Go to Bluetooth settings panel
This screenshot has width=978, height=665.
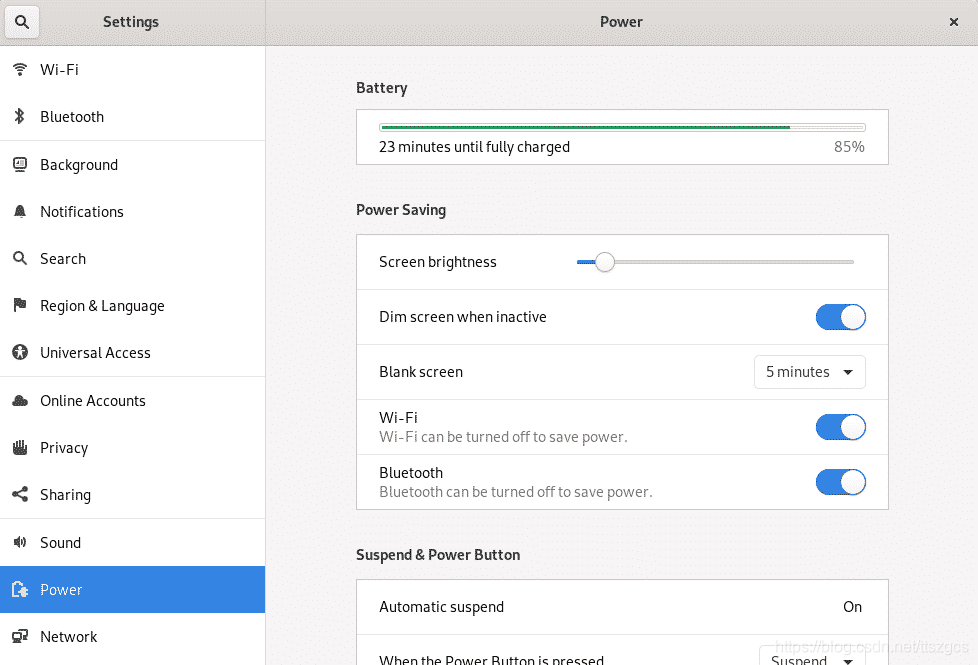tap(132, 117)
